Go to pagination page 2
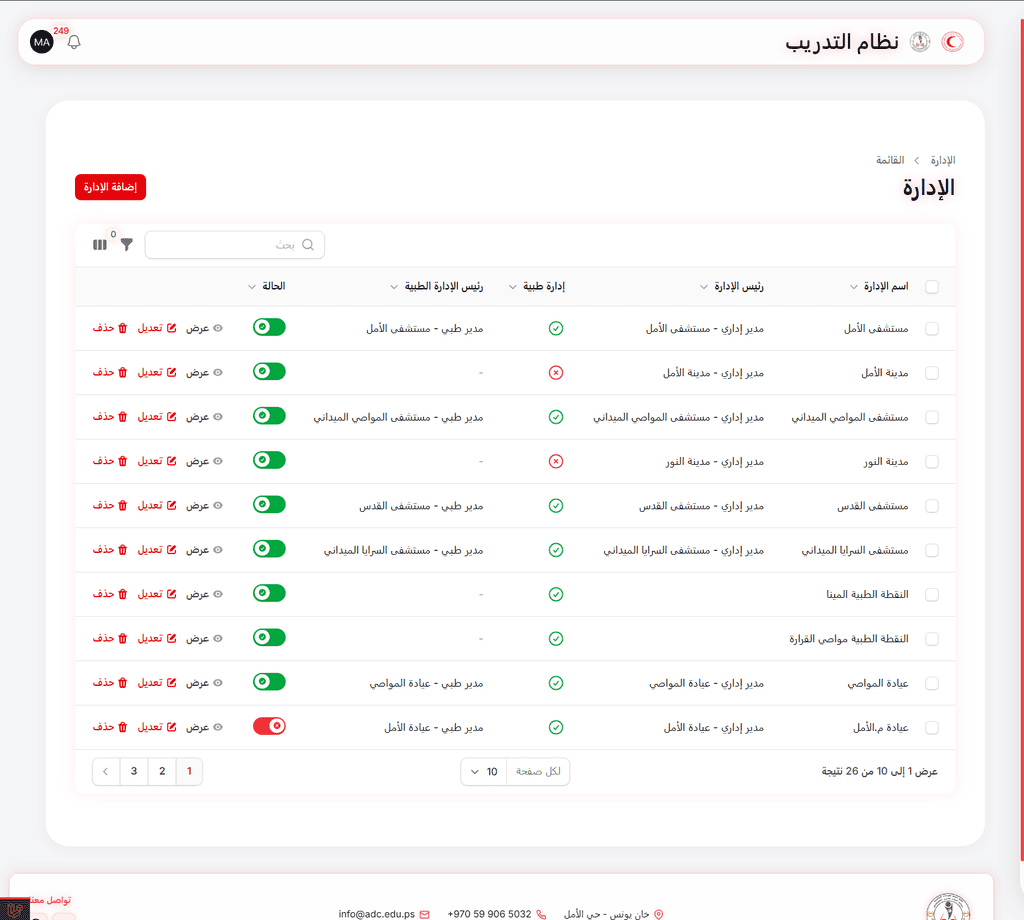This screenshot has height=920, width=1024. (162, 772)
